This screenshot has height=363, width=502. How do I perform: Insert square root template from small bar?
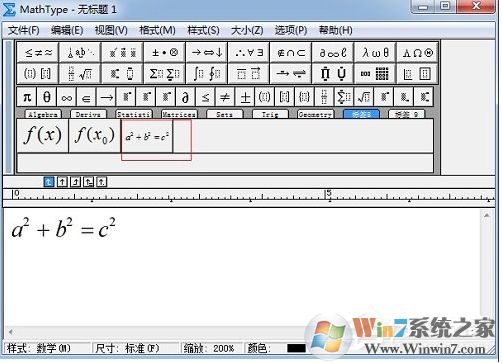pos(364,97)
